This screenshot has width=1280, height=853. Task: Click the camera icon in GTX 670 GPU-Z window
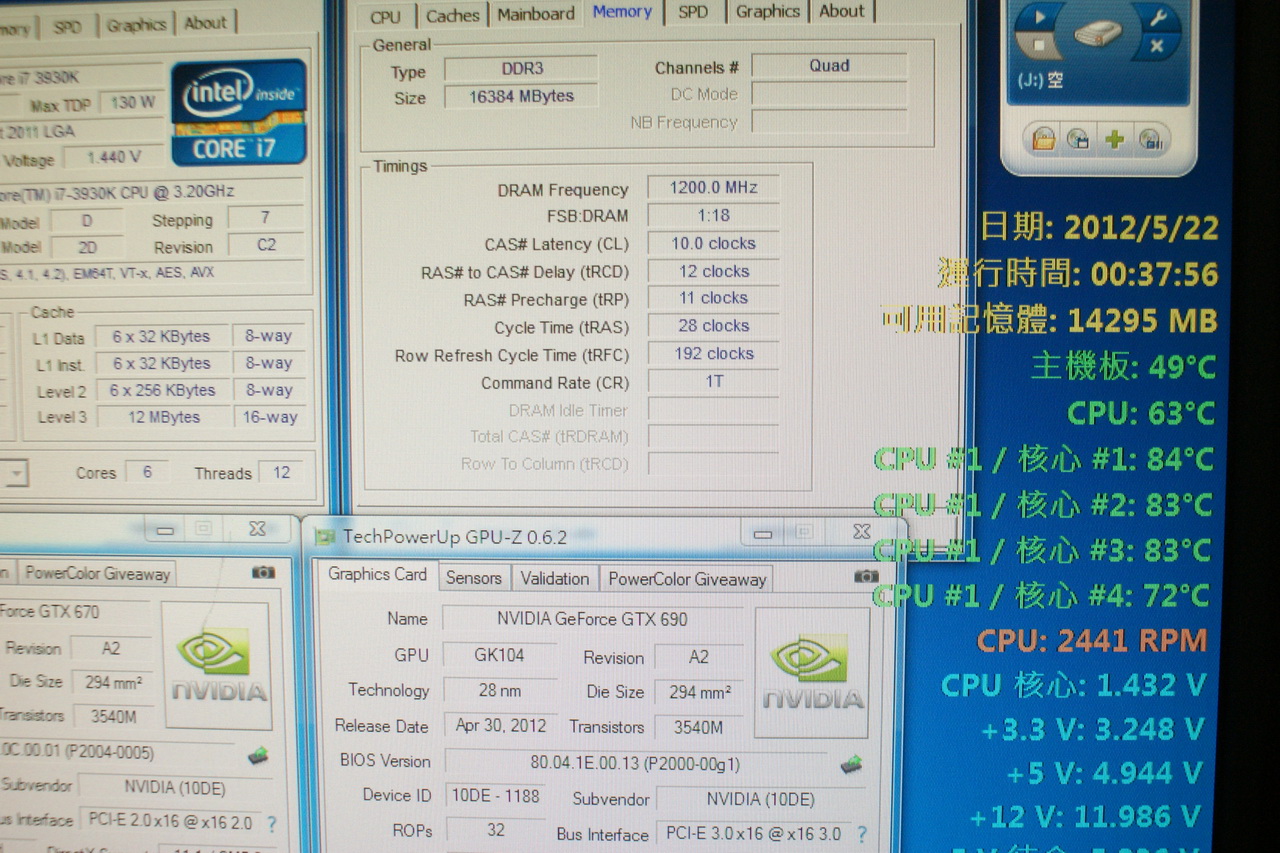(x=263, y=571)
